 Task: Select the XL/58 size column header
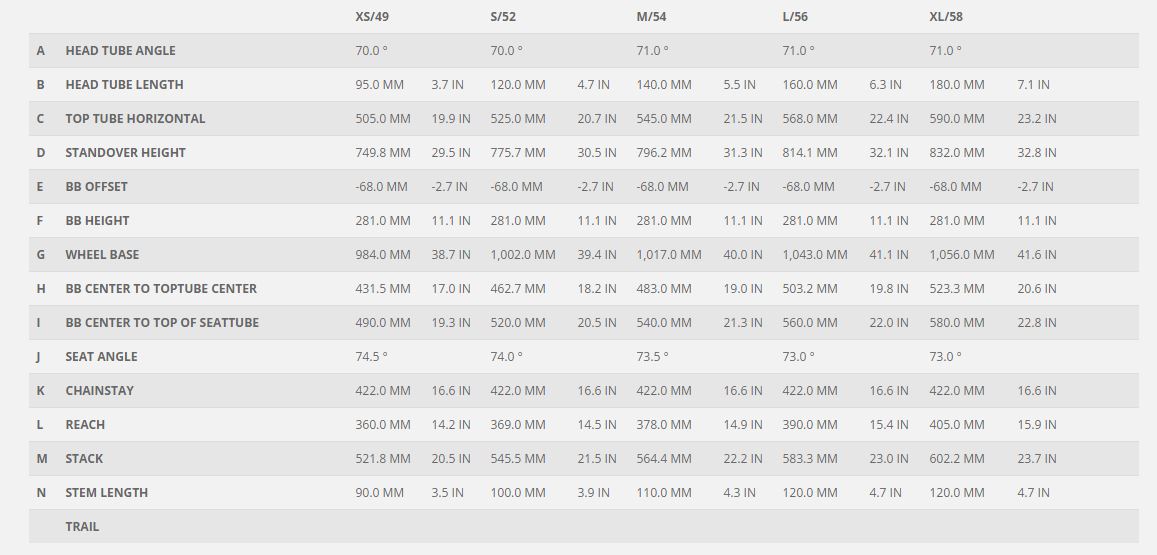tap(946, 17)
